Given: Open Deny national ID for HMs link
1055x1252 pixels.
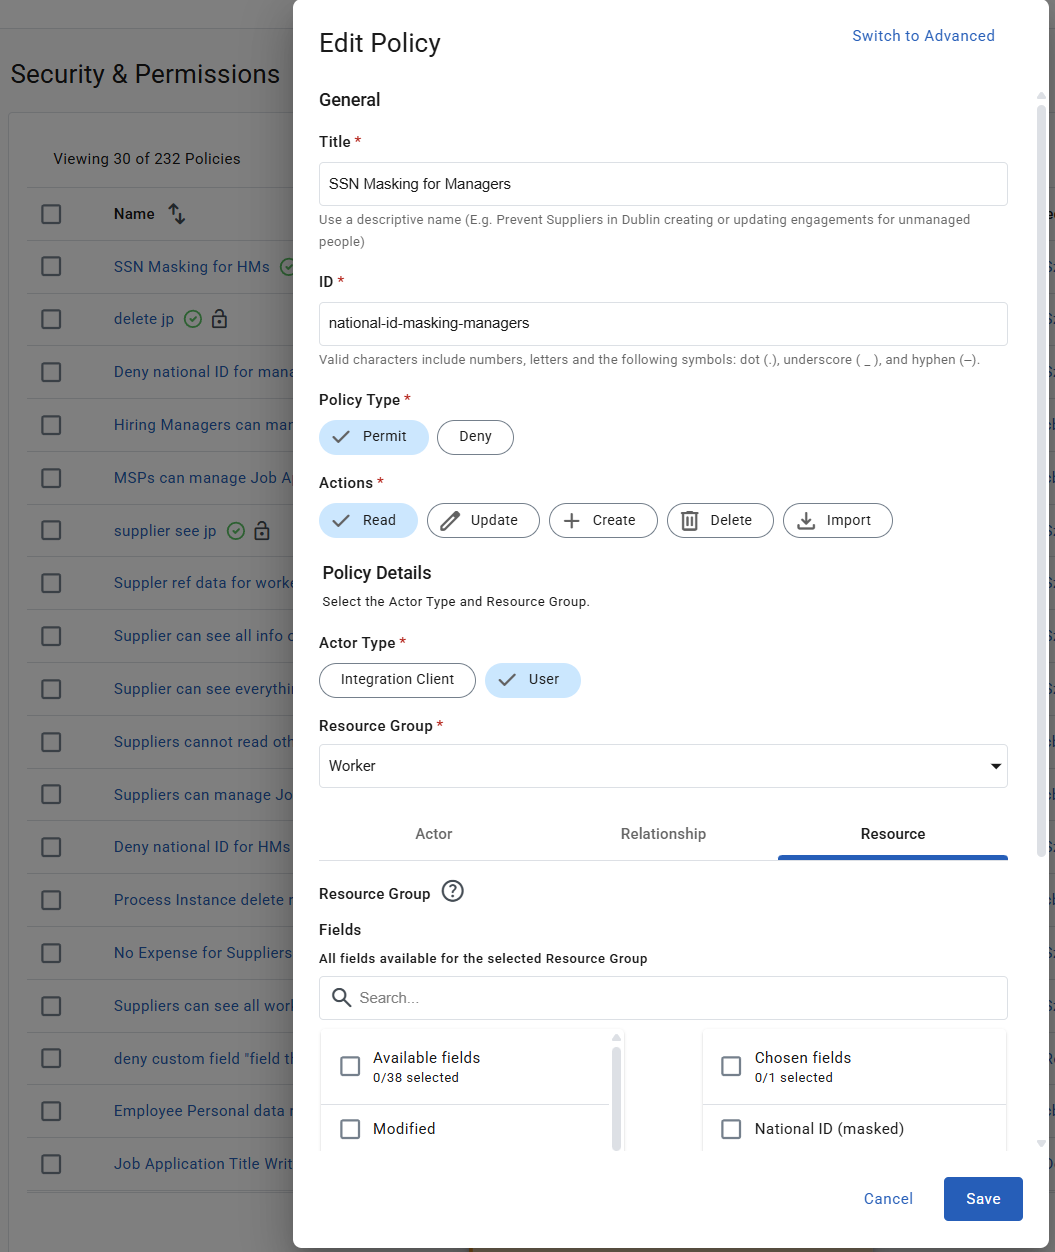Looking at the screenshot, I should (202, 847).
